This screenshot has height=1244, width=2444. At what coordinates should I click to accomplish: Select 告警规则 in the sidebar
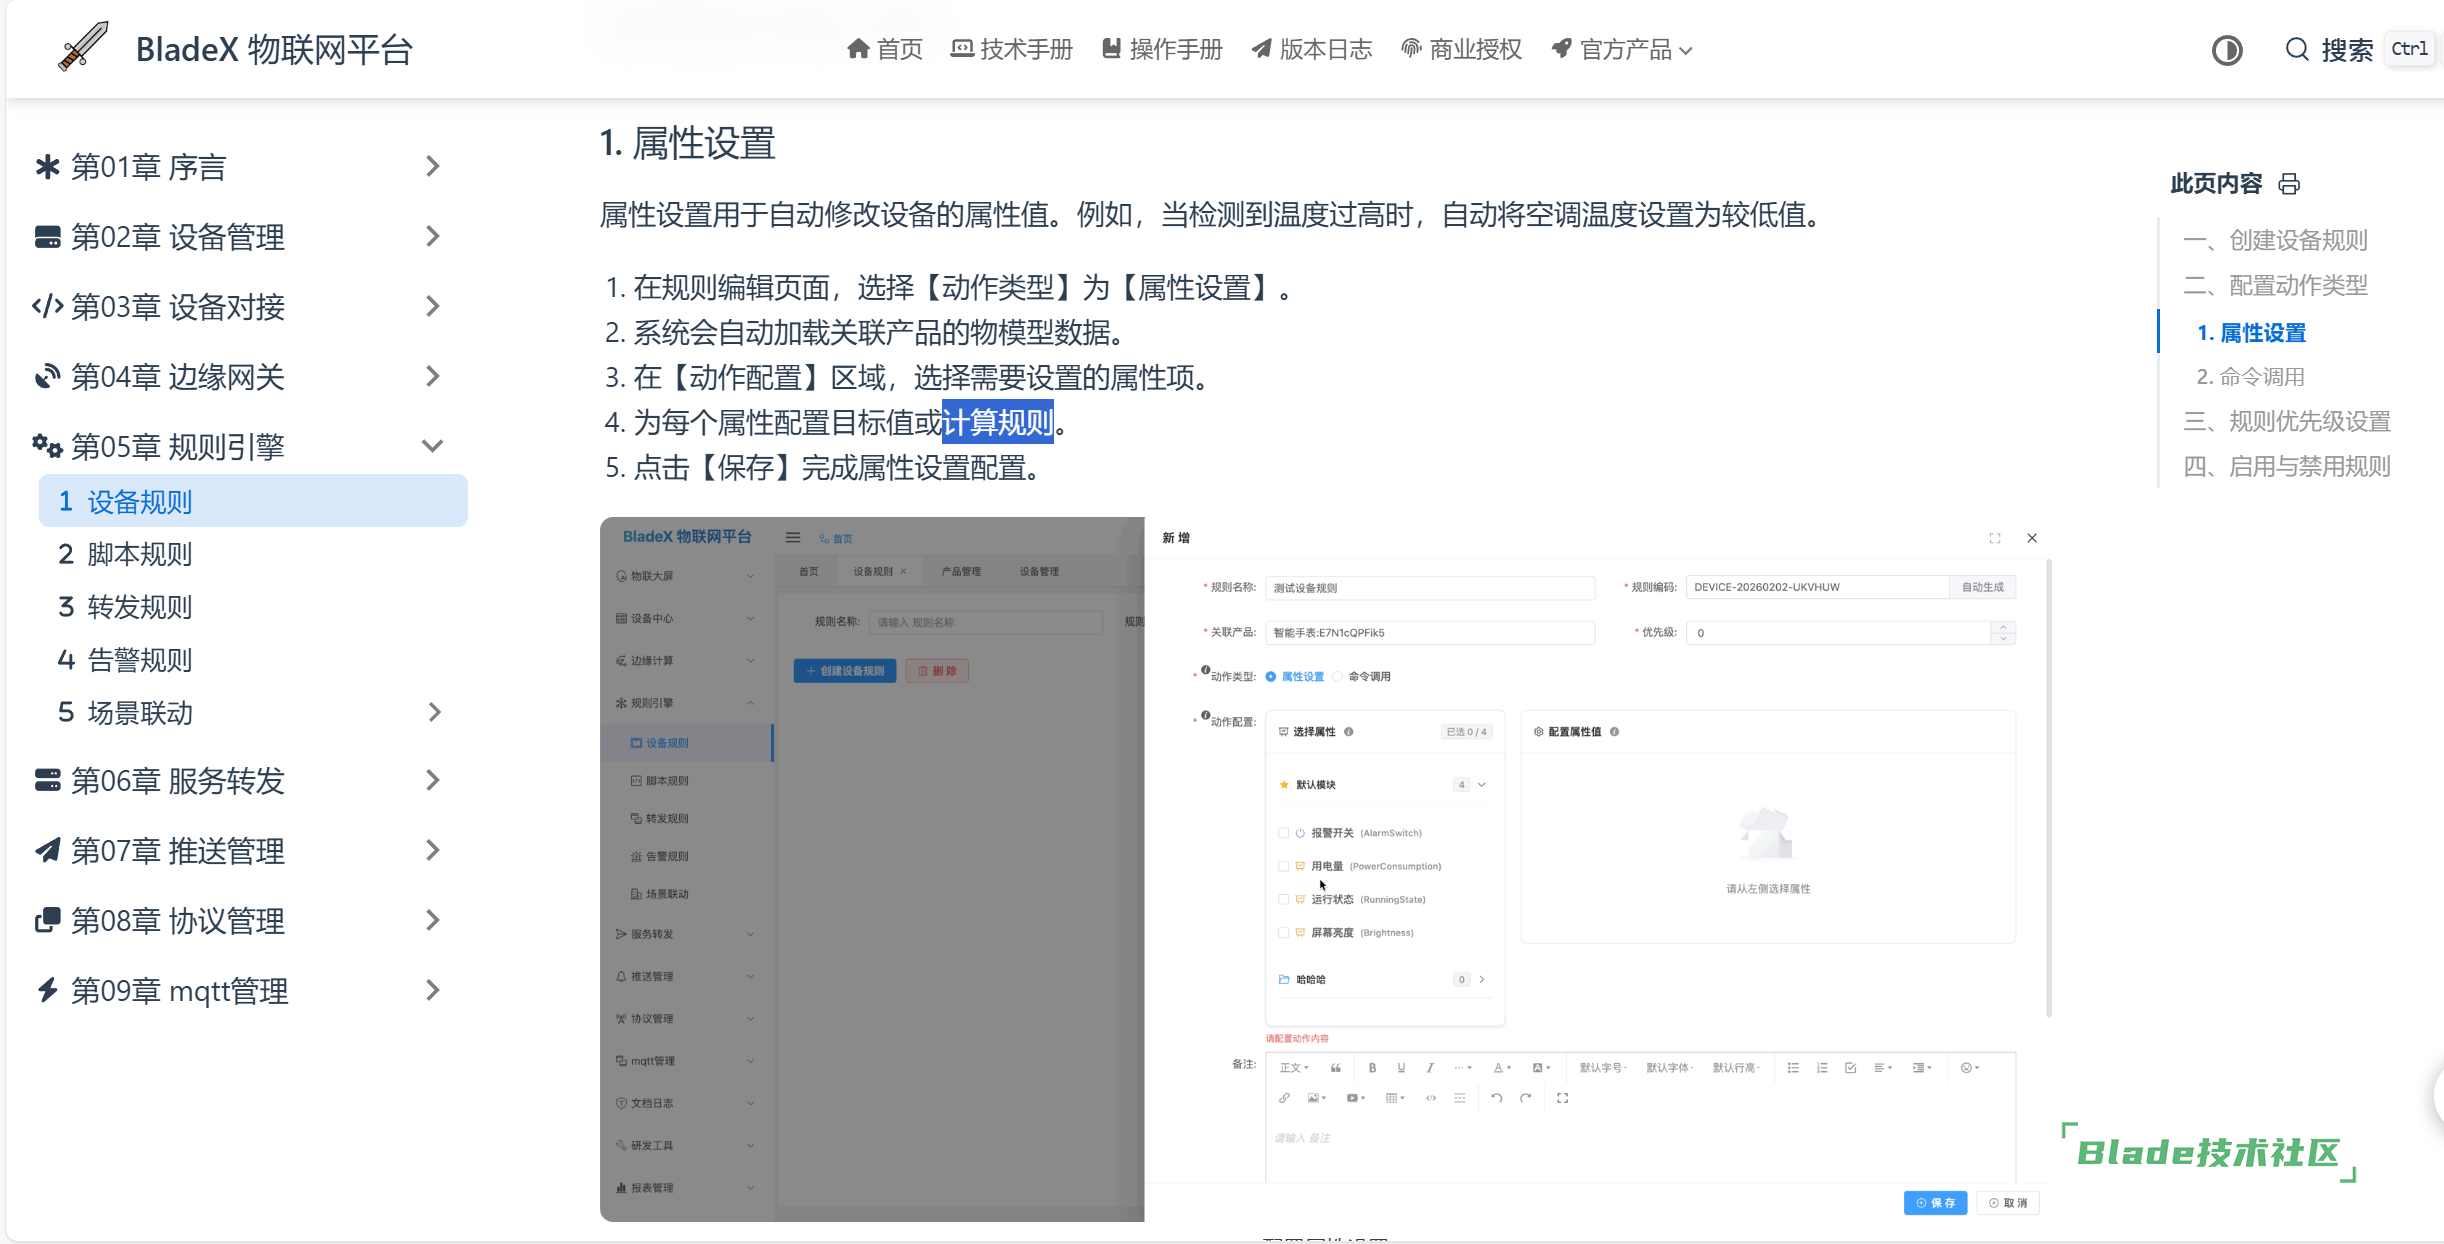[140, 660]
